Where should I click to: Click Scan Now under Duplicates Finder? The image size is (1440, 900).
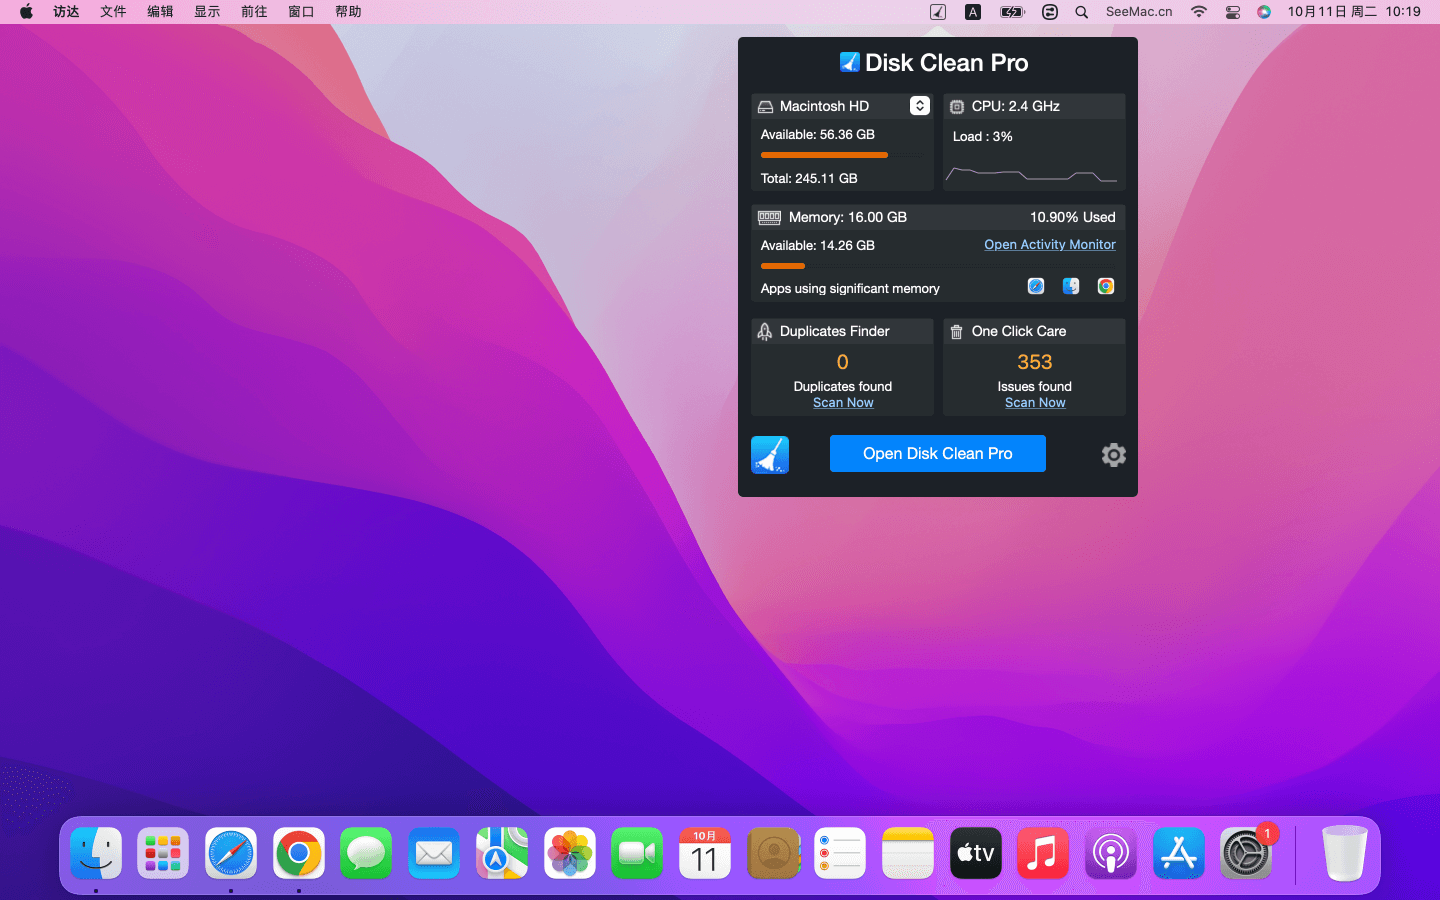pos(843,403)
